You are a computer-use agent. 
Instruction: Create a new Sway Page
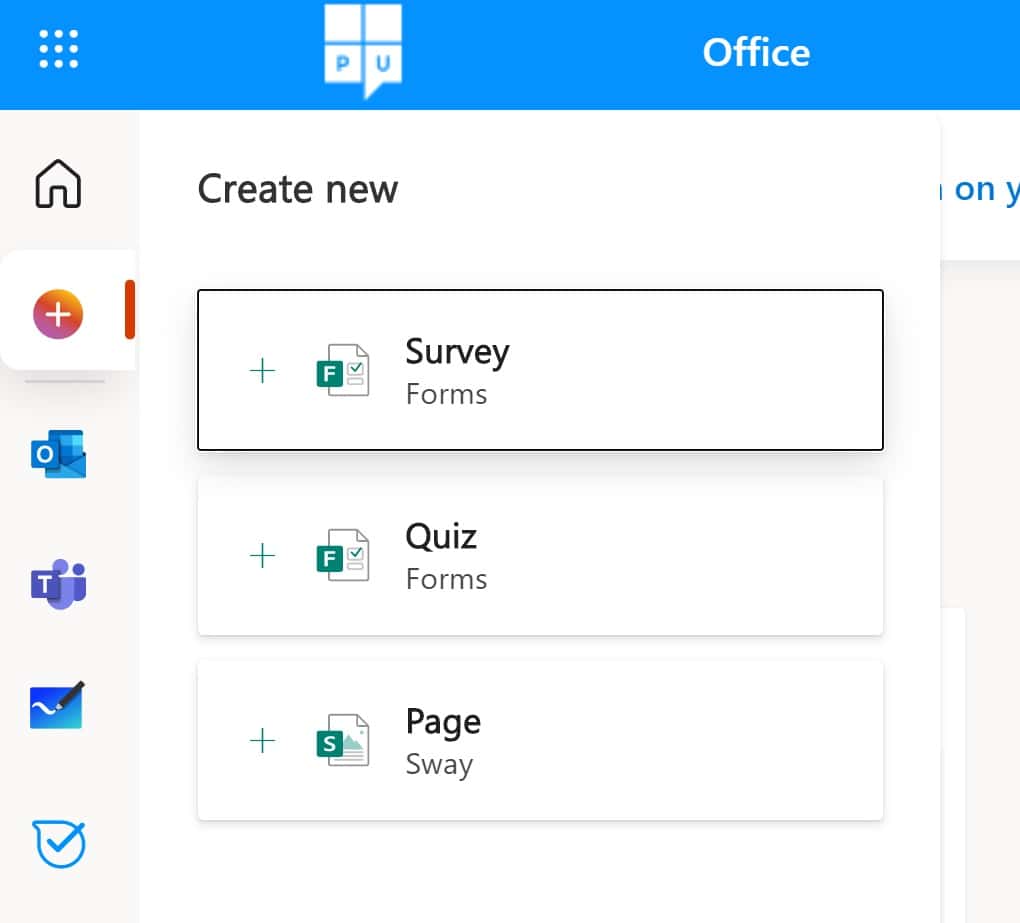[x=540, y=741]
